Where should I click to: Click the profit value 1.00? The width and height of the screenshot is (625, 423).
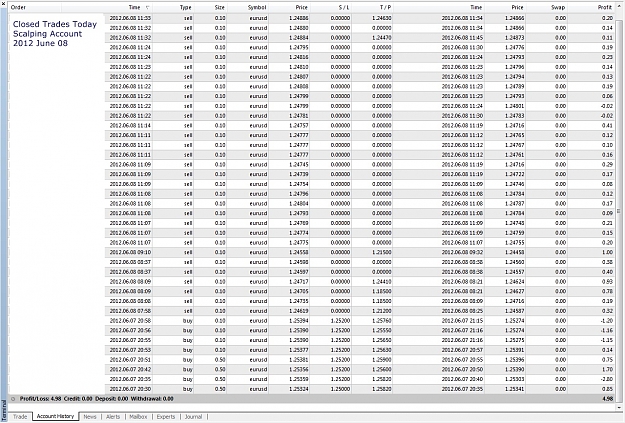pos(607,252)
